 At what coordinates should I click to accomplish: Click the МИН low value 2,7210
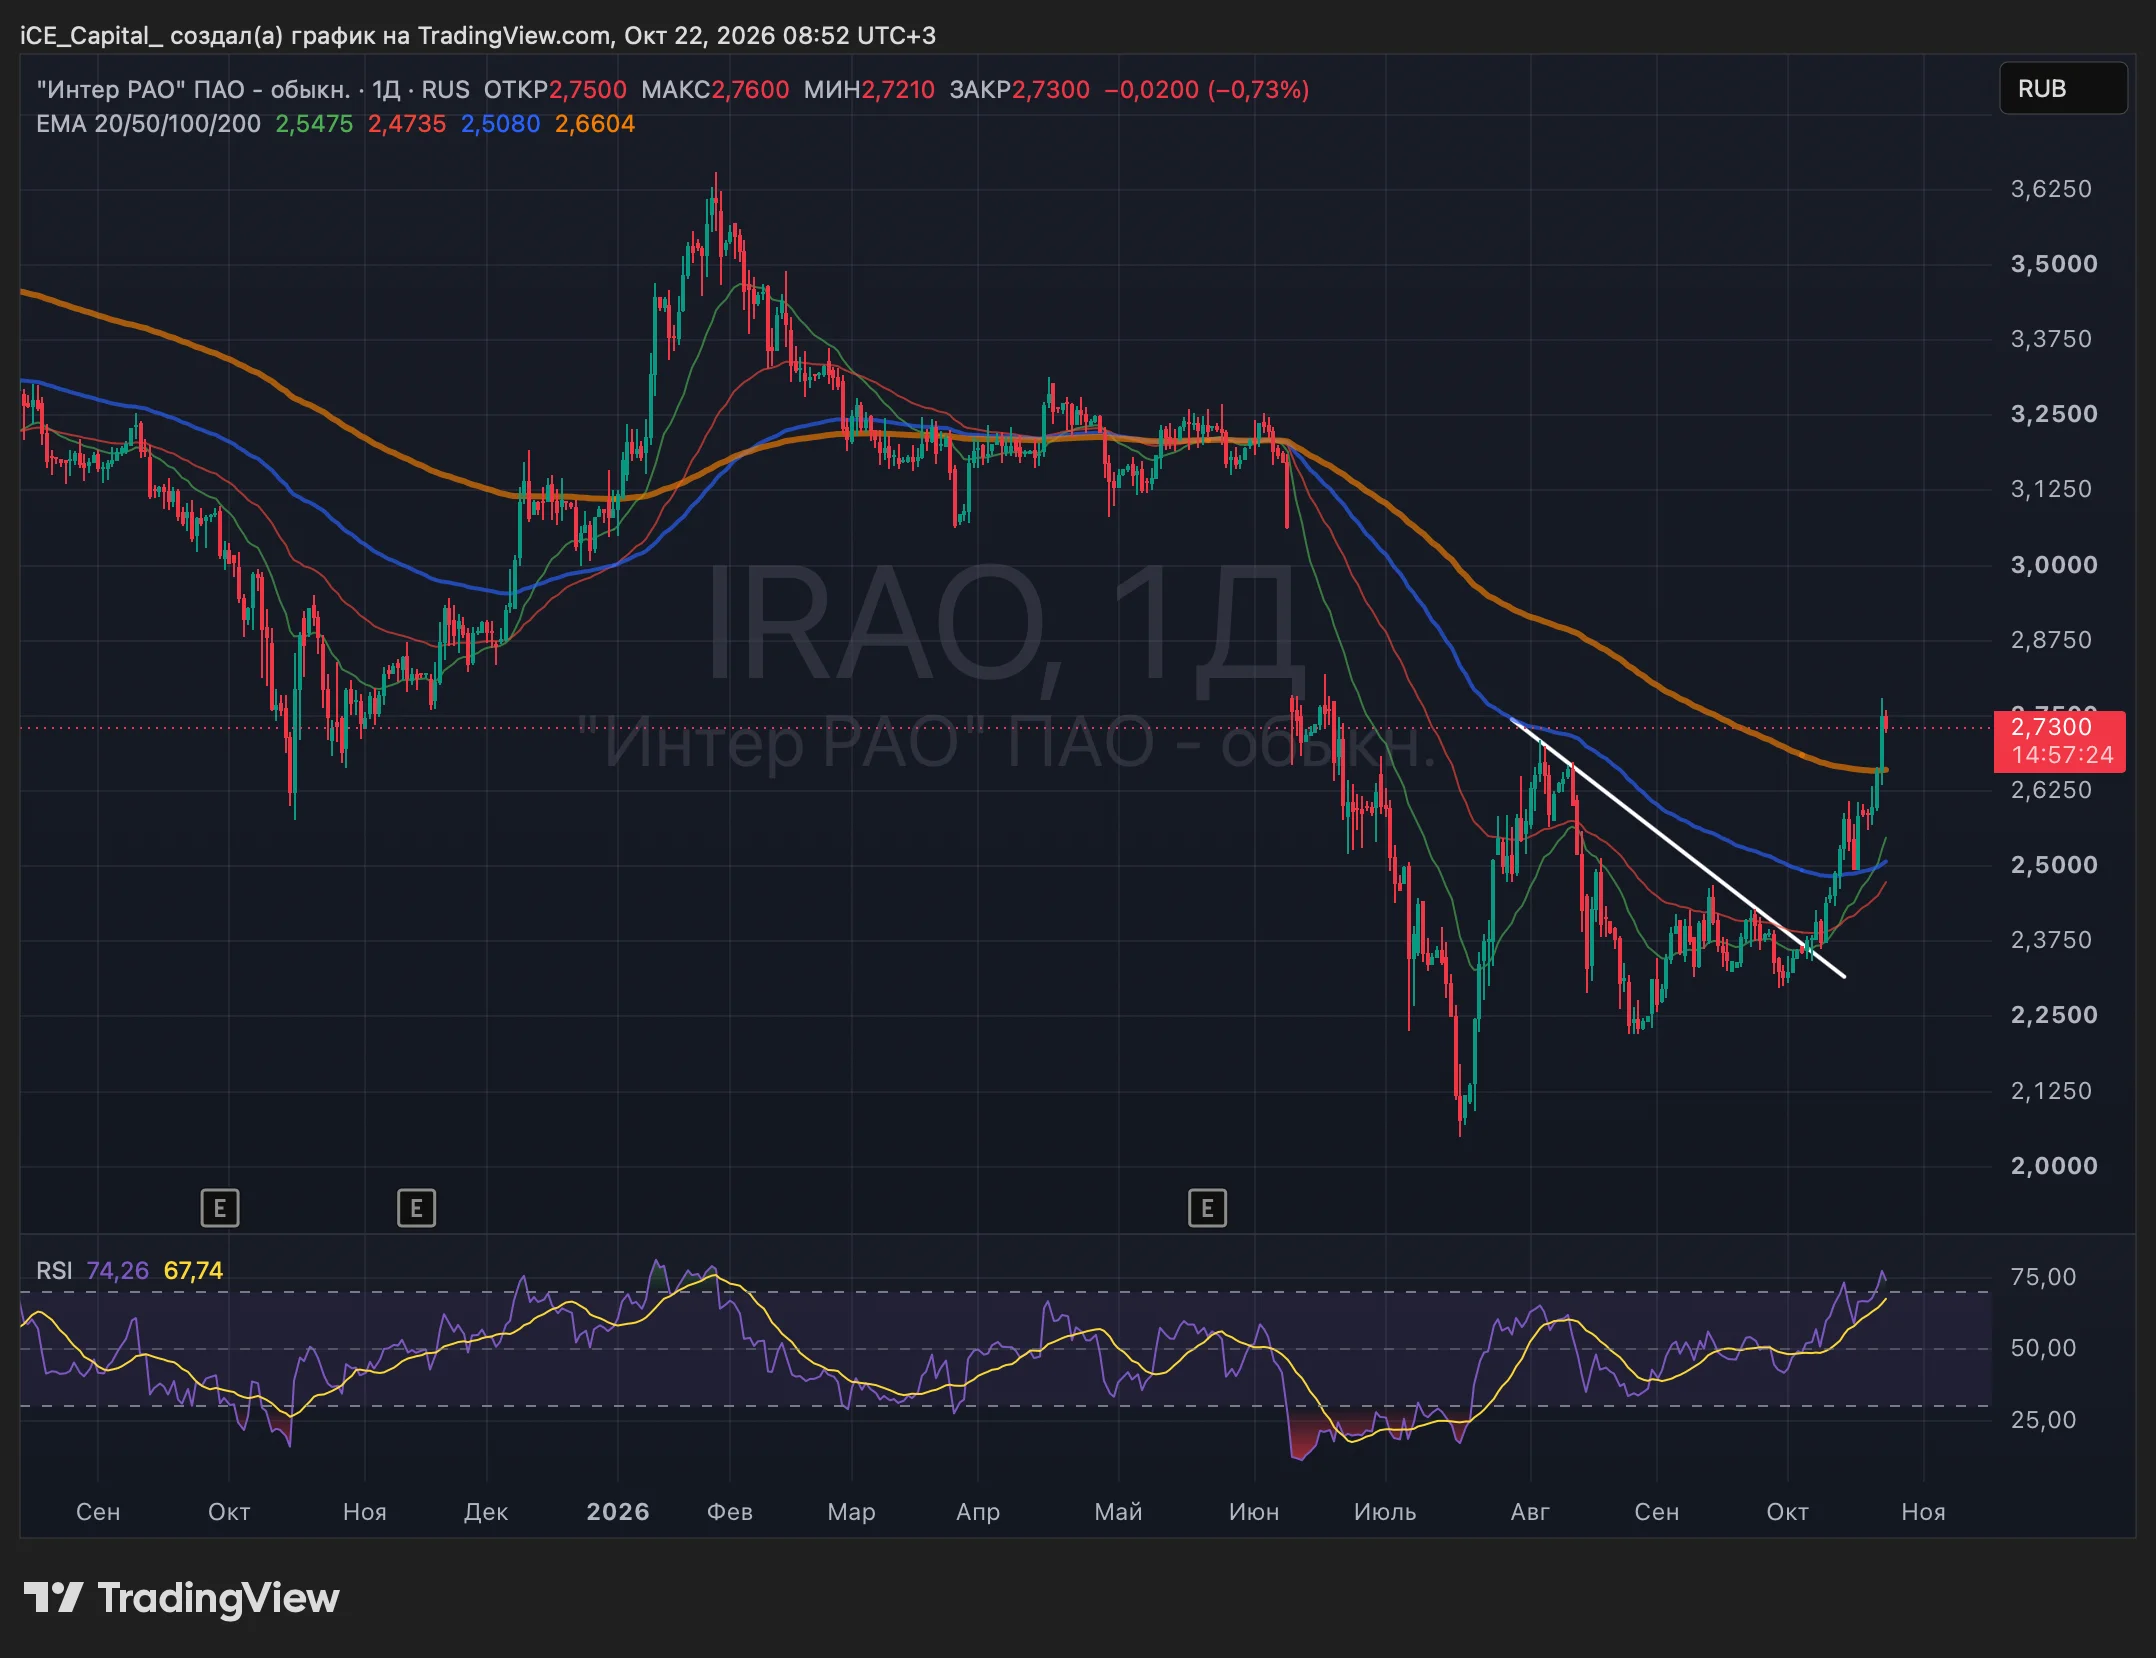click(x=898, y=90)
